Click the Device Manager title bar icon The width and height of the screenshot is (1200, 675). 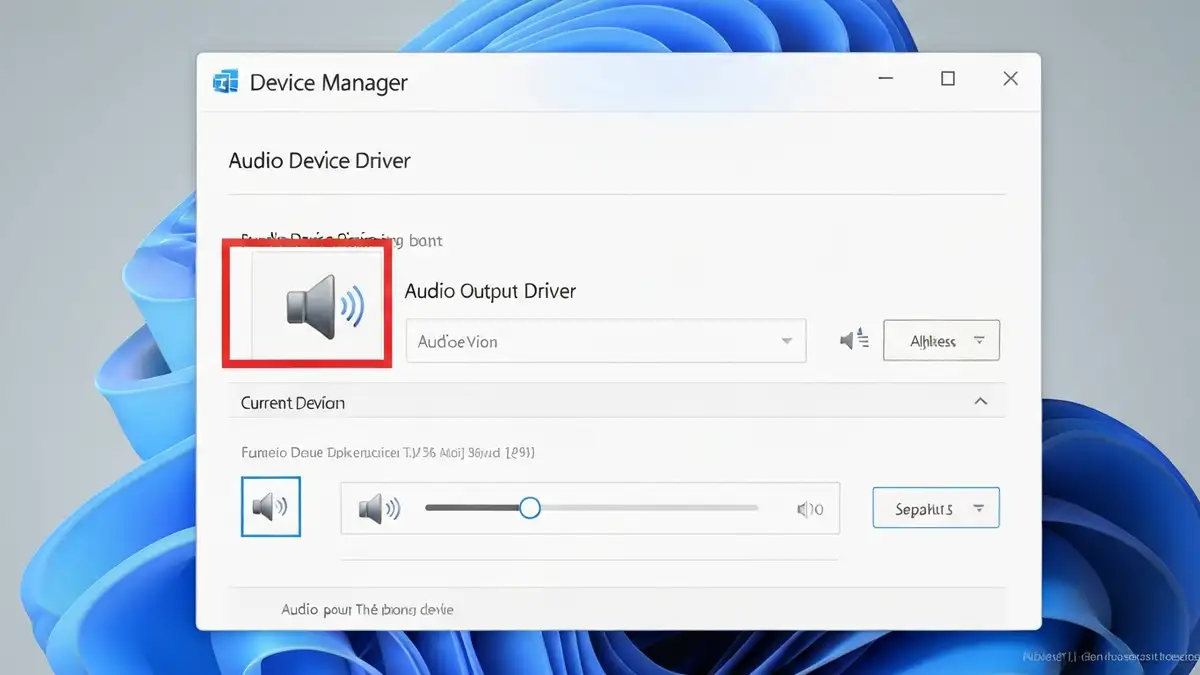point(226,82)
